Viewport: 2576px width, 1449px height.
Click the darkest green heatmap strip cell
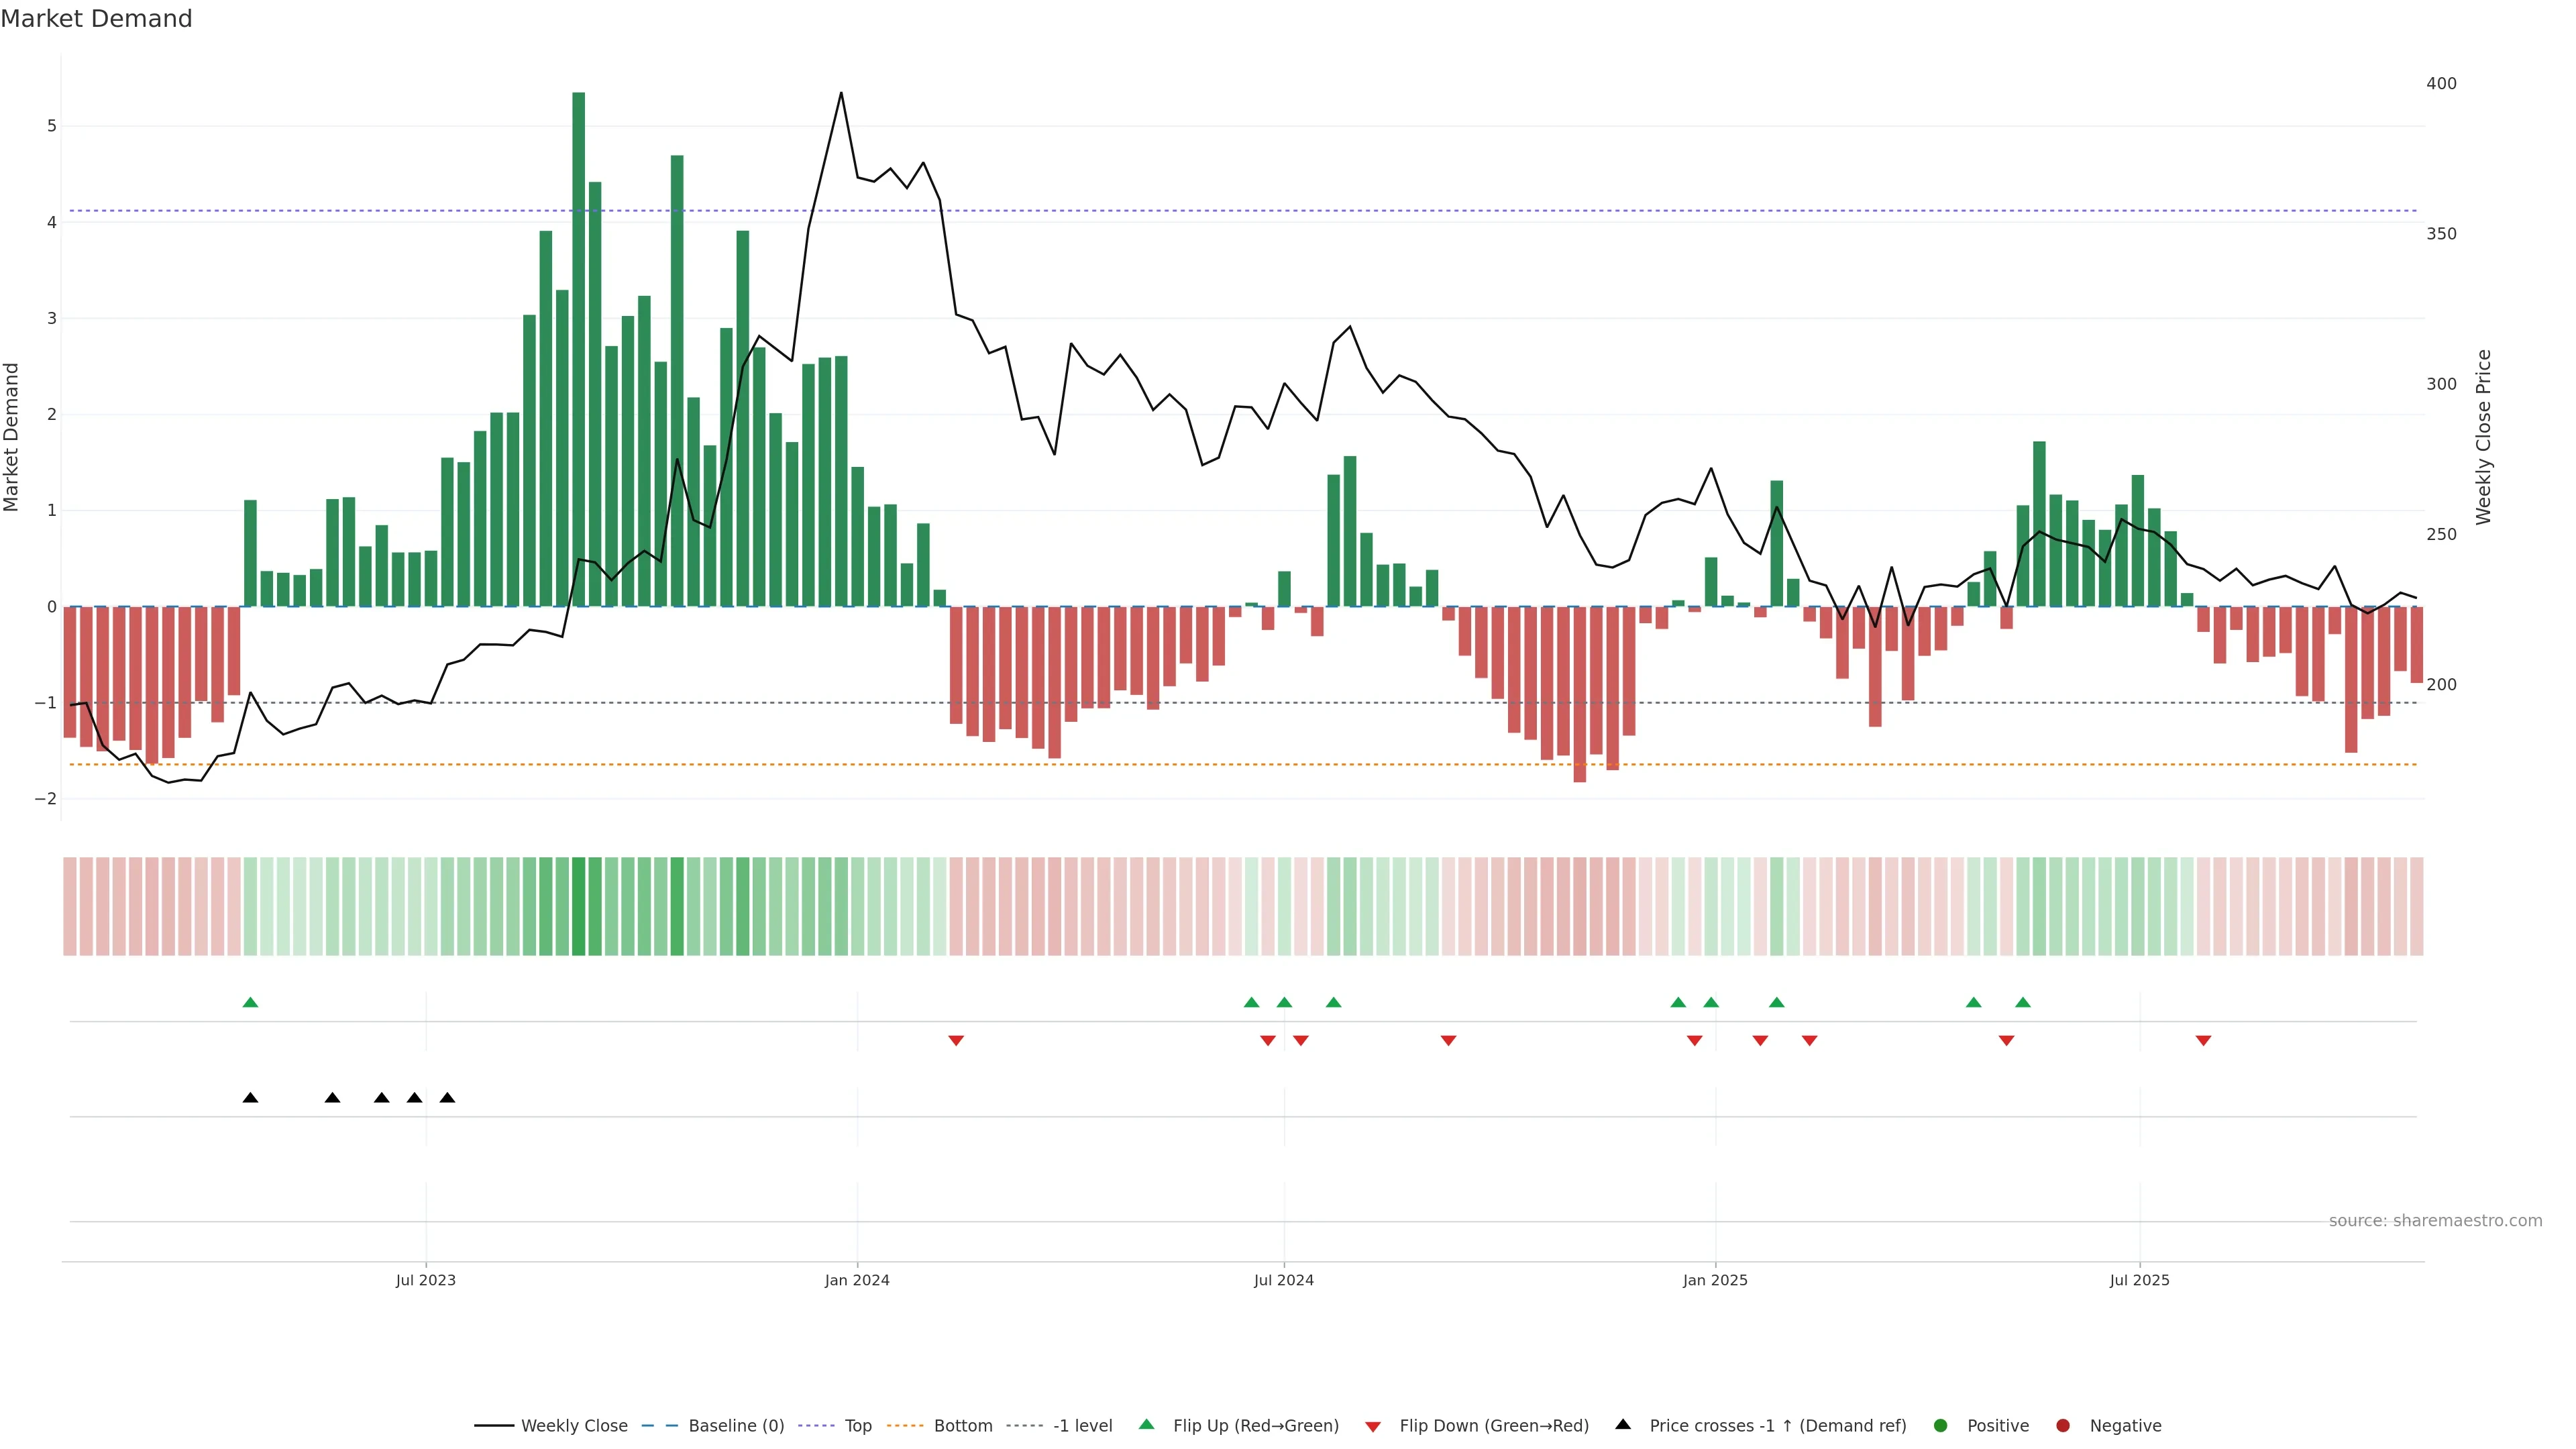pyautogui.click(x=578, y=906)
